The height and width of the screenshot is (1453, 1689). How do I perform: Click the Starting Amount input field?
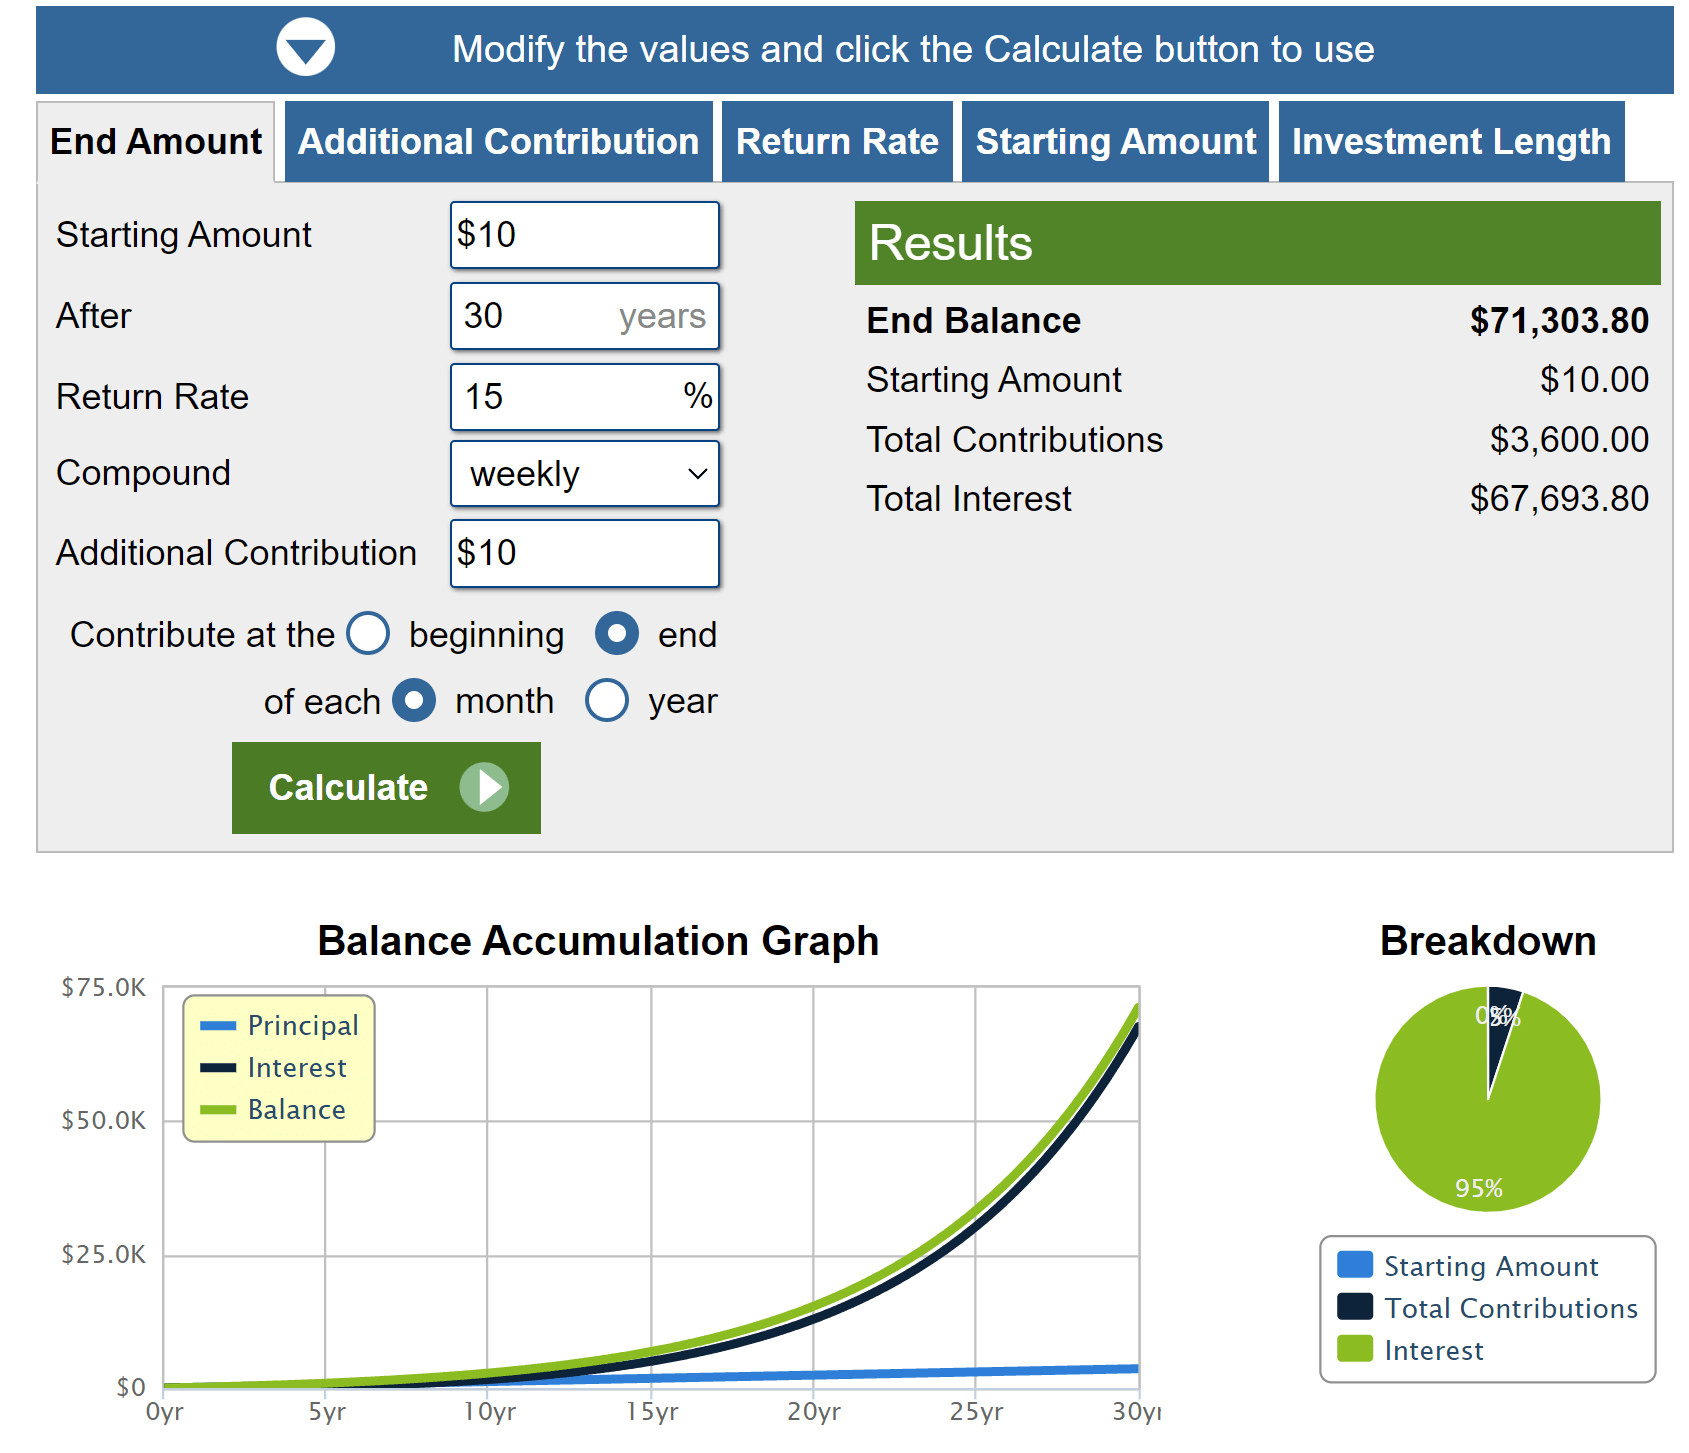[x=584, y=235]
